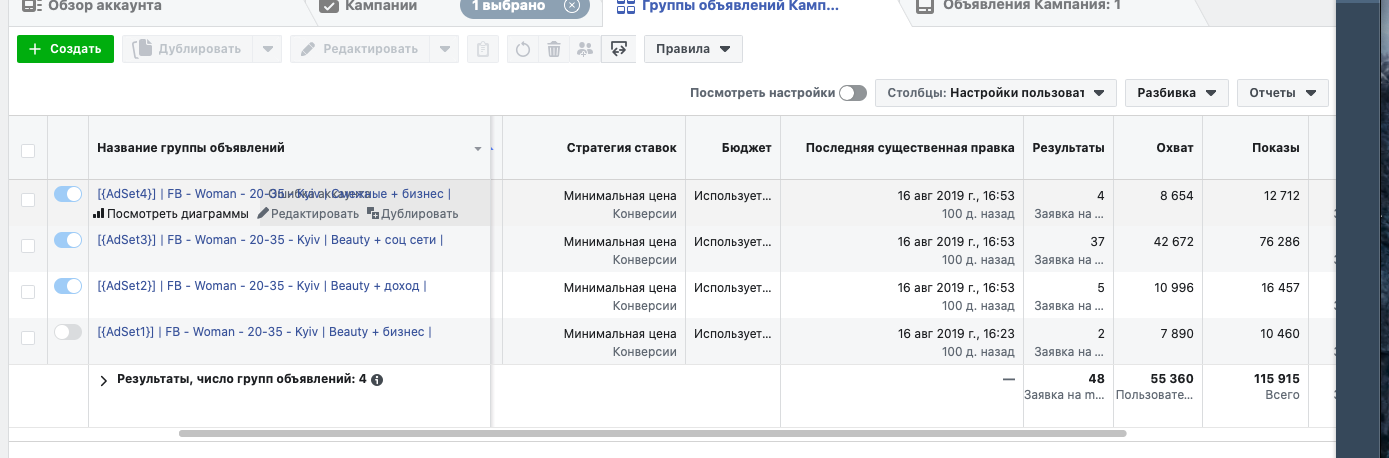
Task: Click the 37 results value for AdSet3
Action: pos(1097,241)
